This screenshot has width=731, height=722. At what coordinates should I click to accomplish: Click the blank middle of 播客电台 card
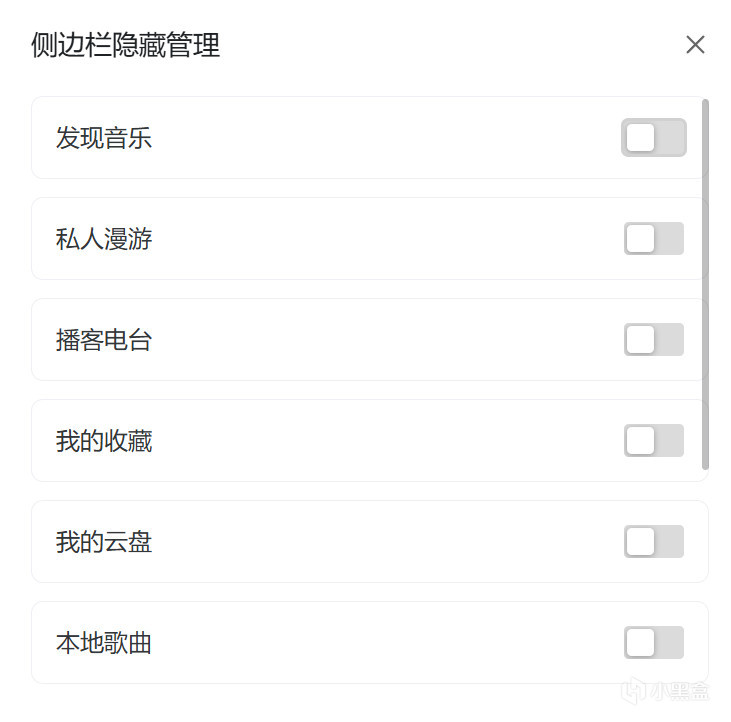point(380,340)
